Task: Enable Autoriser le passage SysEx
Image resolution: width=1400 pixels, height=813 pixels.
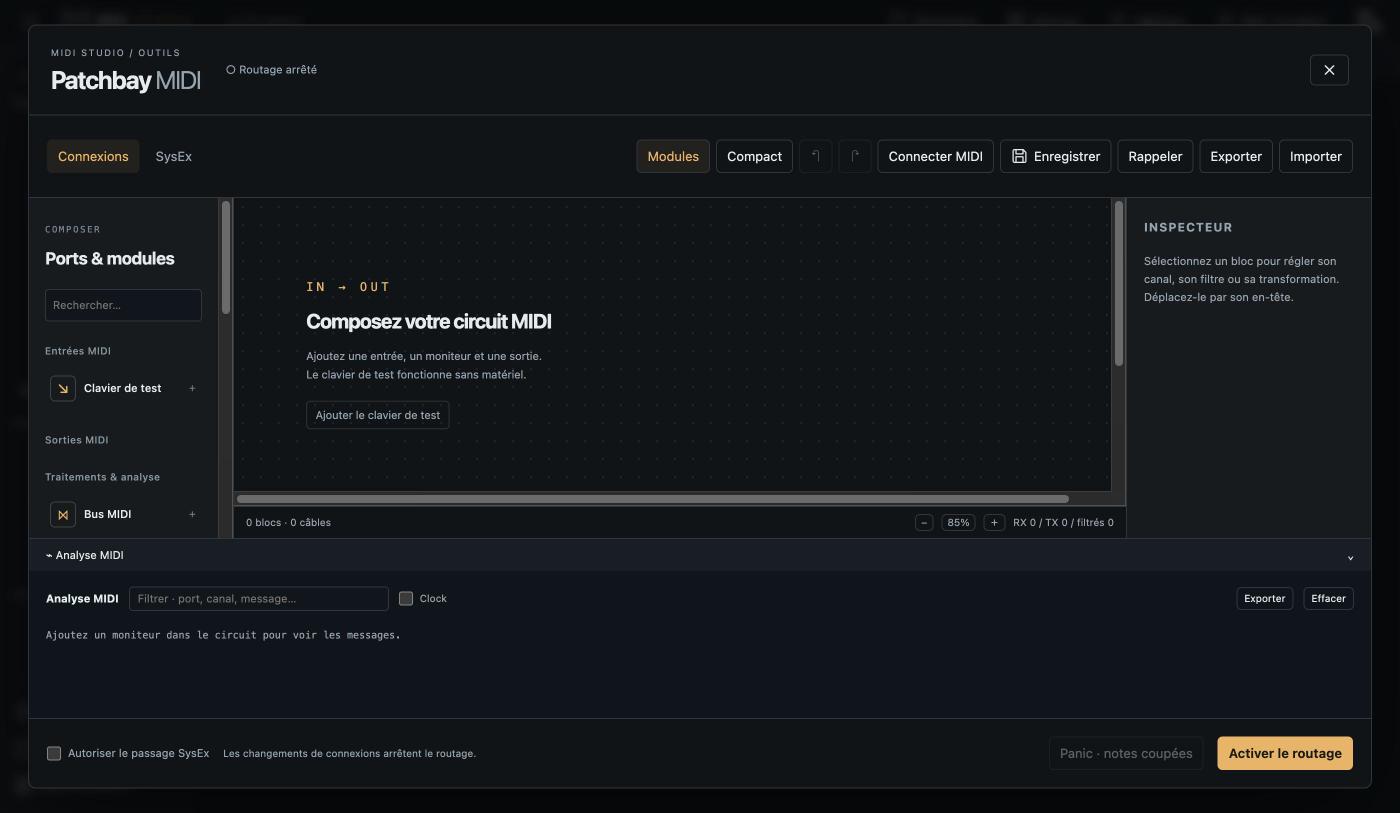Action: 54,753
